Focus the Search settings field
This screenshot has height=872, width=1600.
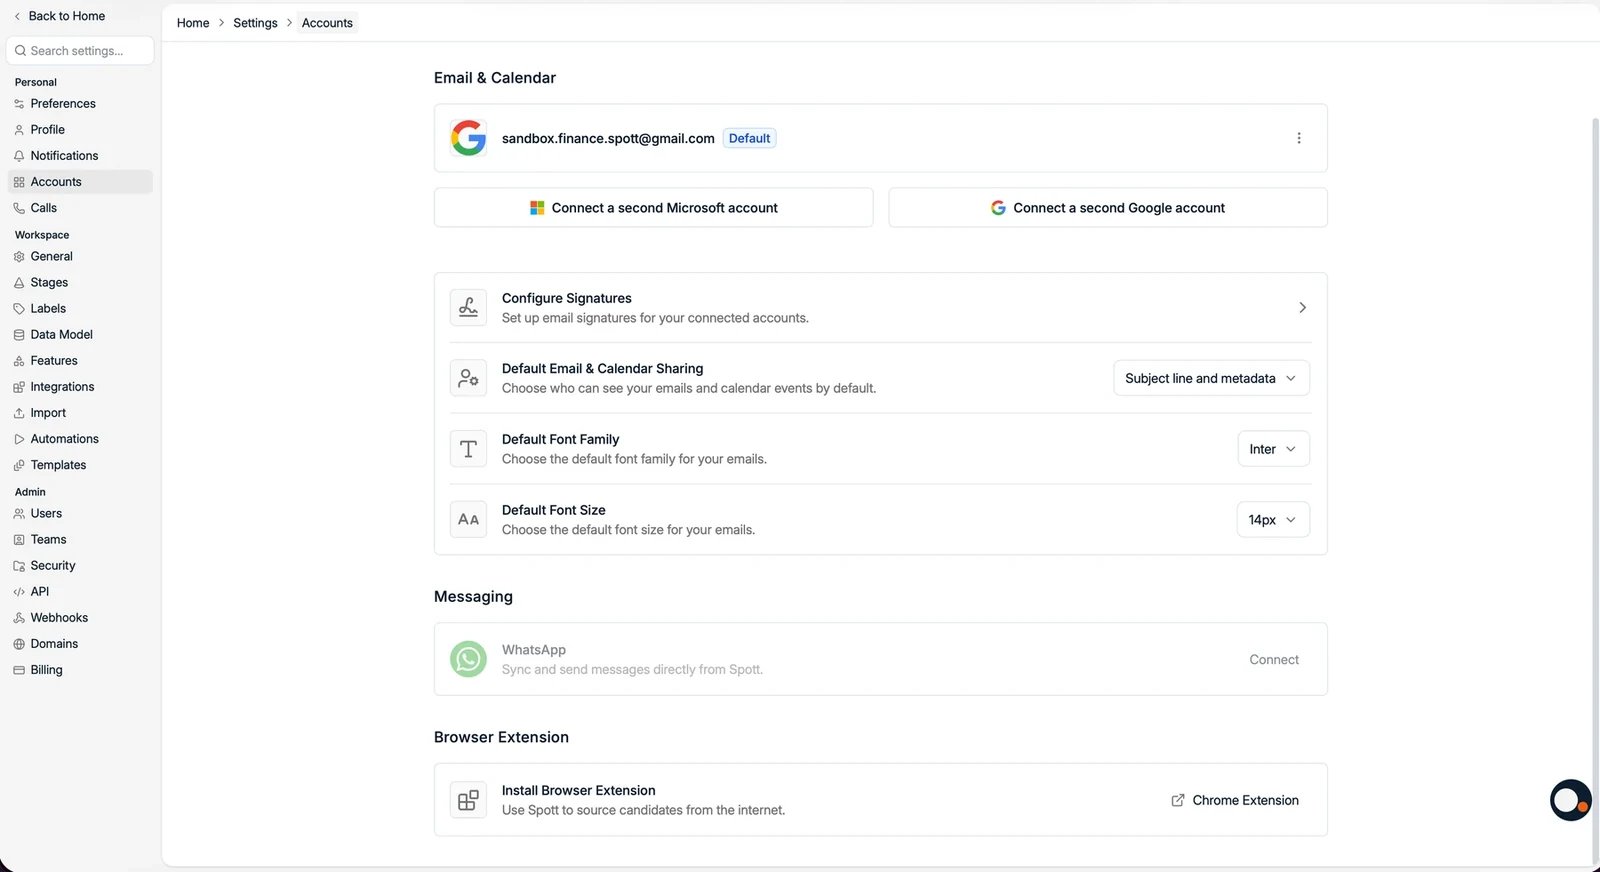[80, 51]
